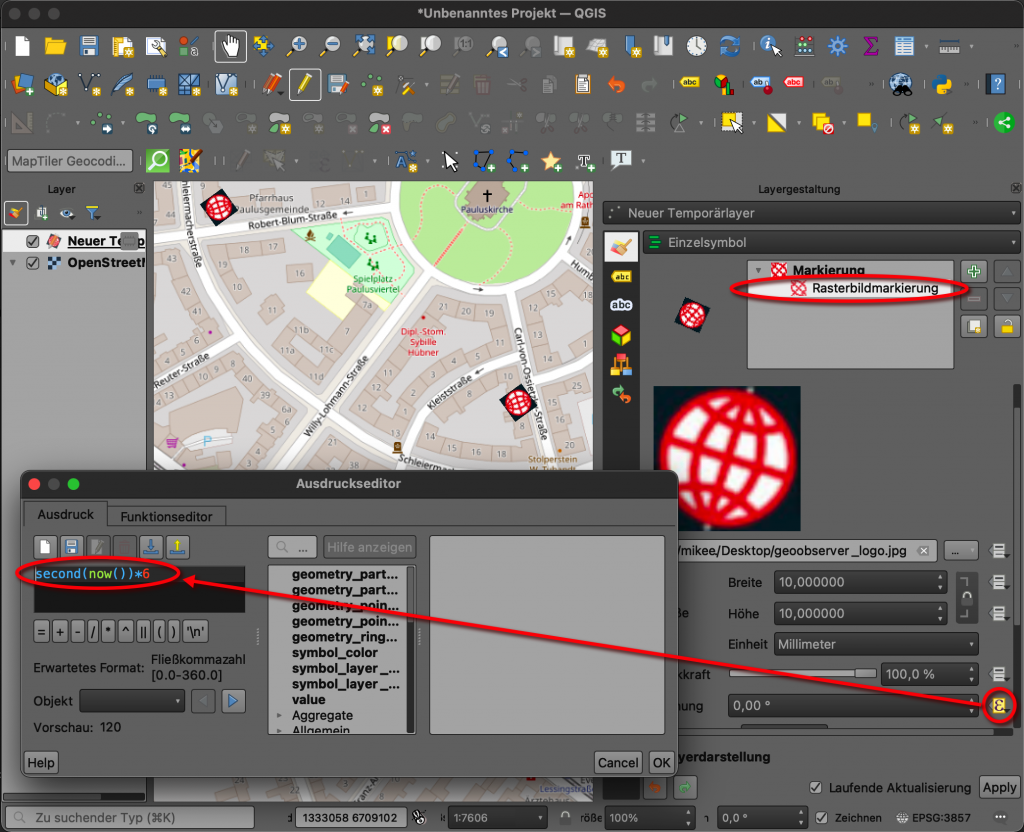Open the Python console icon
Image resolution: width=1024 pixels, height=832 pixels.
point(942,84)
